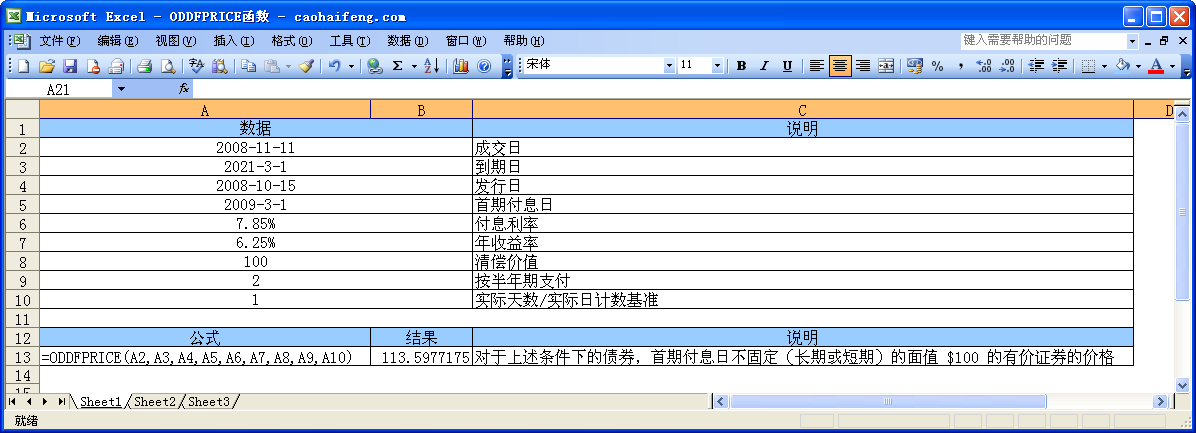Send the workbook by e-mail
Viewport: 1196px width, 433px height.
tap(116, 66)
